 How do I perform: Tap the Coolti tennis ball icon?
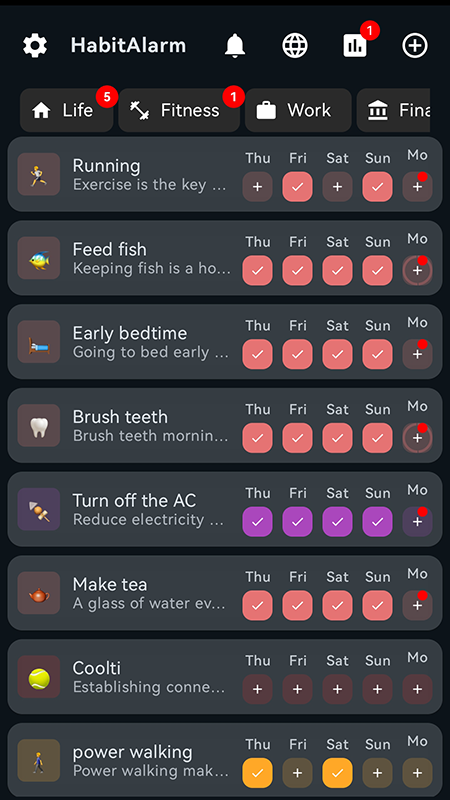click(x=39, y=677)
